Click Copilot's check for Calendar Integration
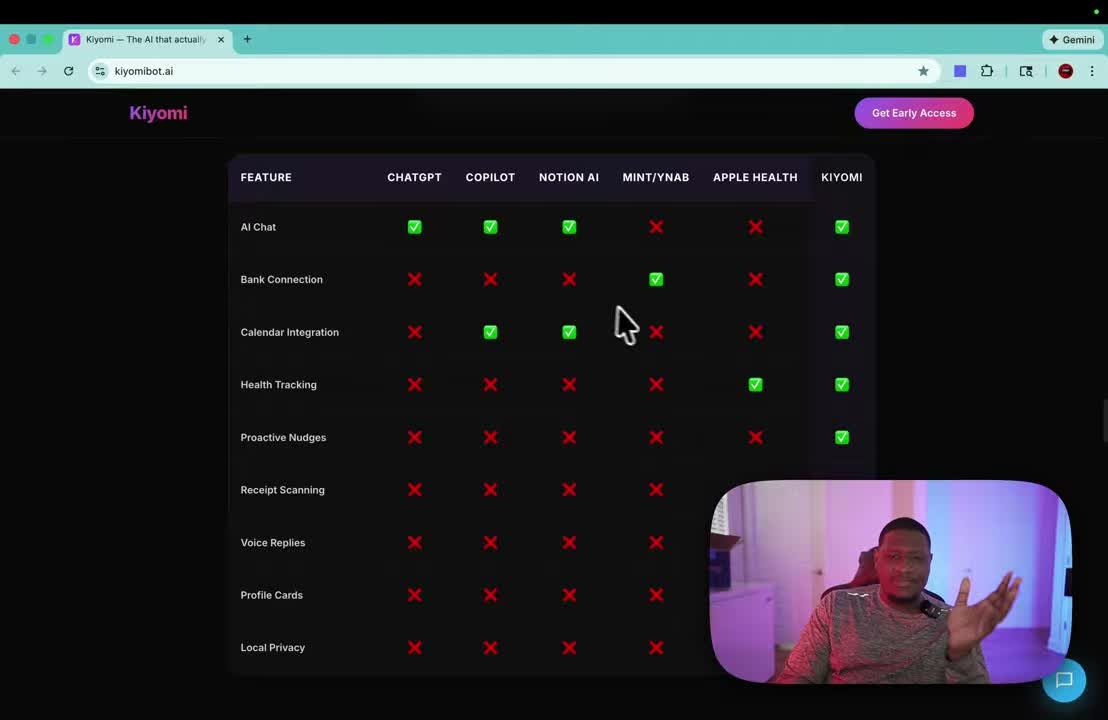Image resolution: width=1108 pixels, height=720 pixels. point(490,332)
